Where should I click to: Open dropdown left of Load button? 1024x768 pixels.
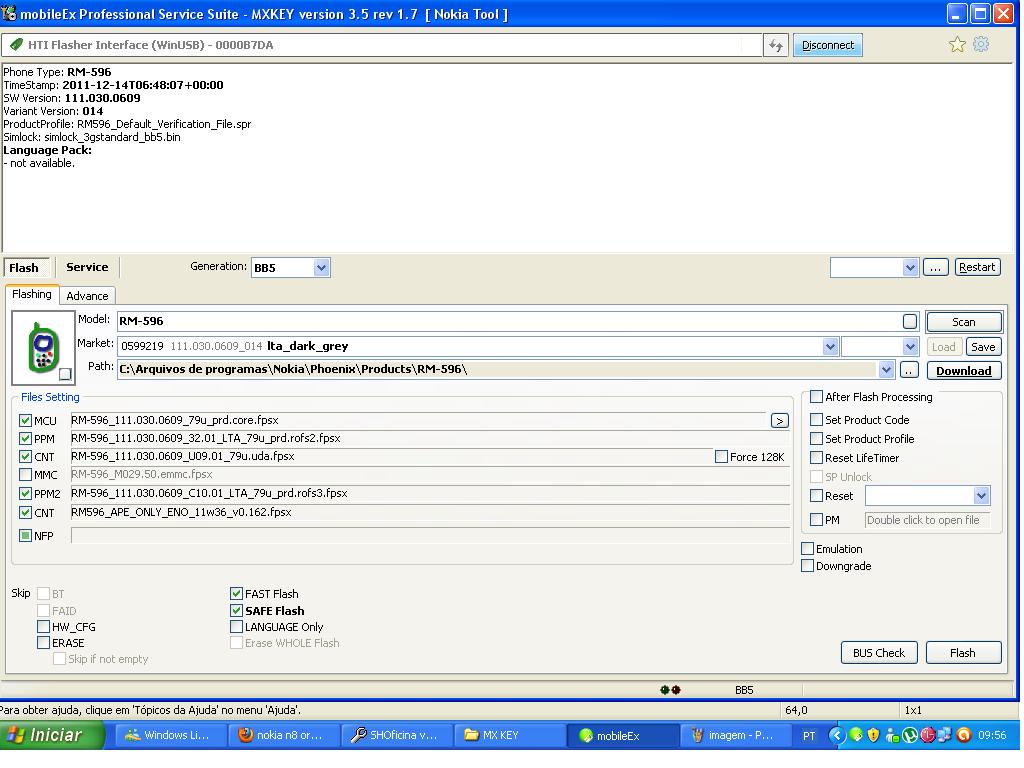point(910,346)
